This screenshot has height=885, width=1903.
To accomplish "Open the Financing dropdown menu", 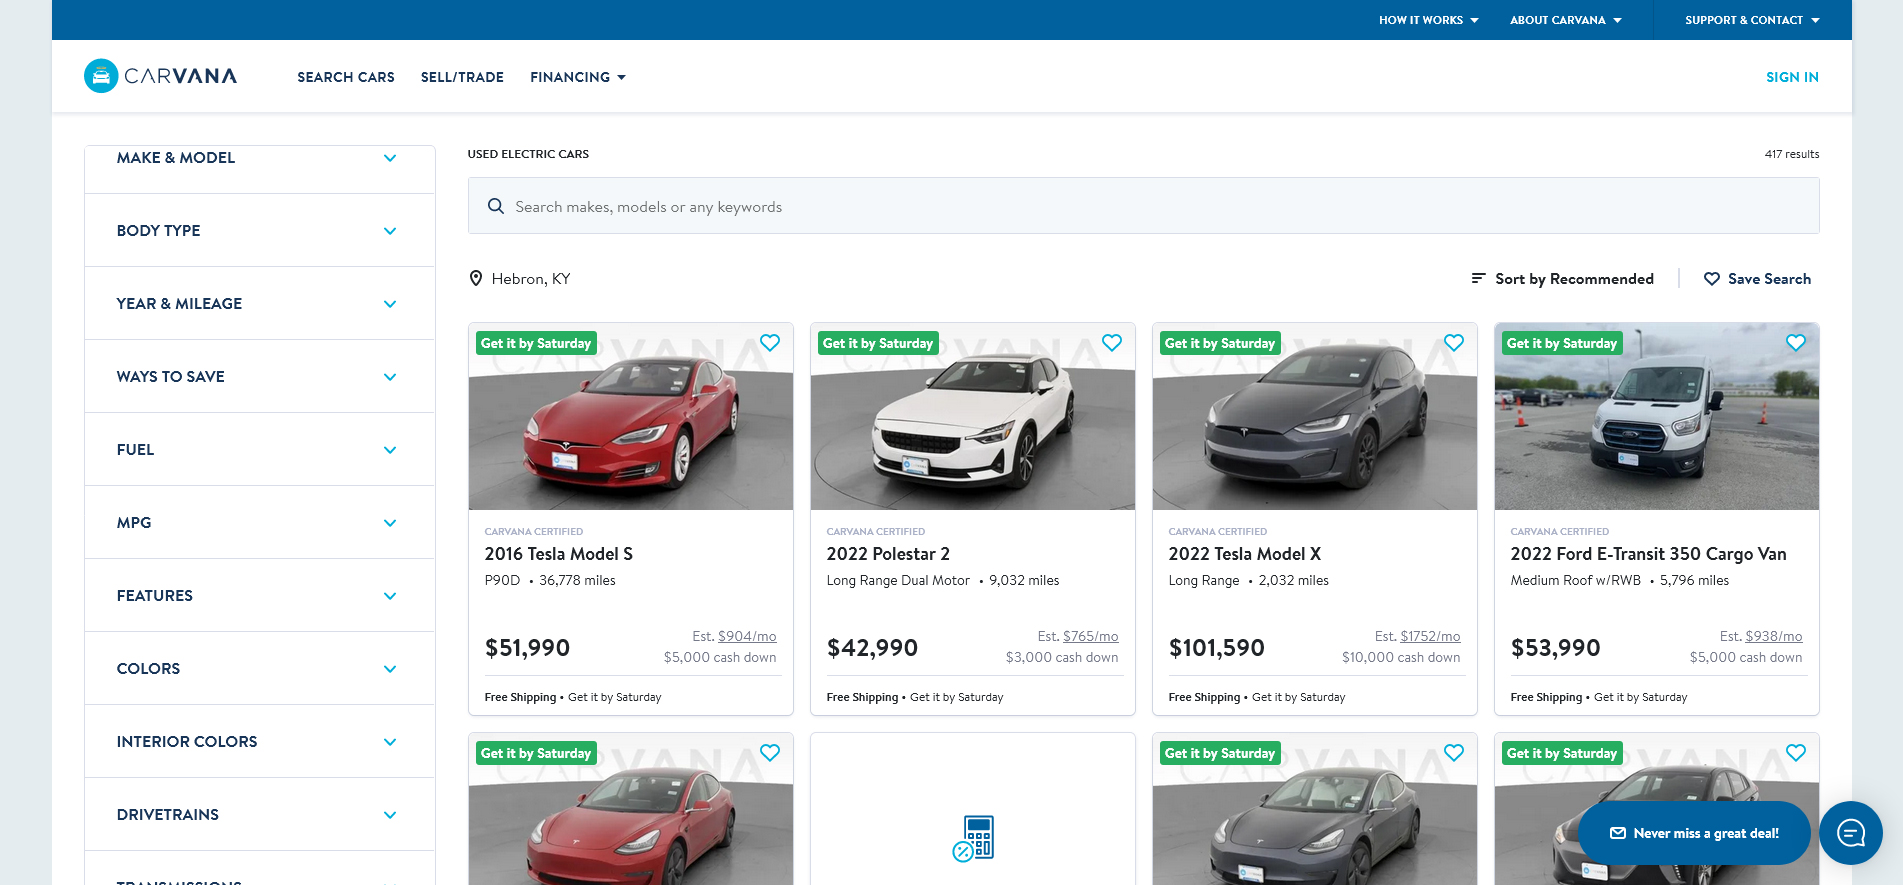I will 578,77.
